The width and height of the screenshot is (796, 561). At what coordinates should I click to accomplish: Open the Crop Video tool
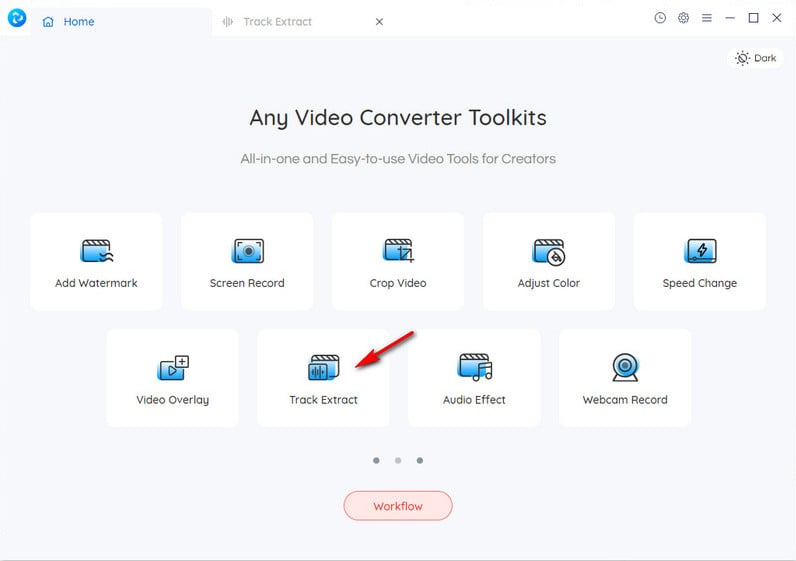click(398, 261)
